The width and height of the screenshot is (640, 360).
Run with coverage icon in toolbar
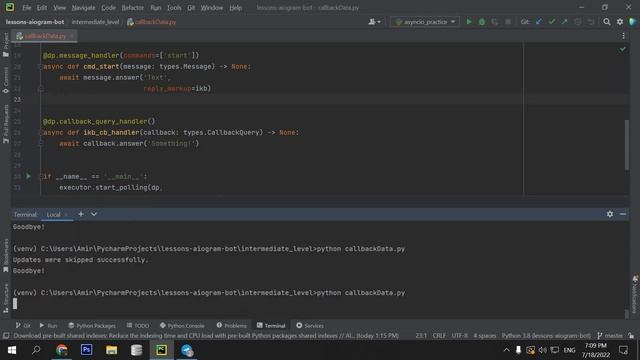[x=495, y=22]
